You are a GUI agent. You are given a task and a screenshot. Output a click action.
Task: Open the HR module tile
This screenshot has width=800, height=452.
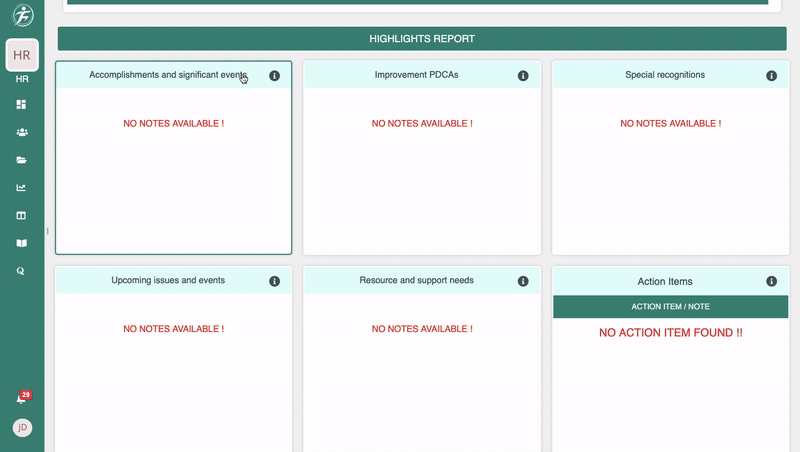(x=22, y=55)
